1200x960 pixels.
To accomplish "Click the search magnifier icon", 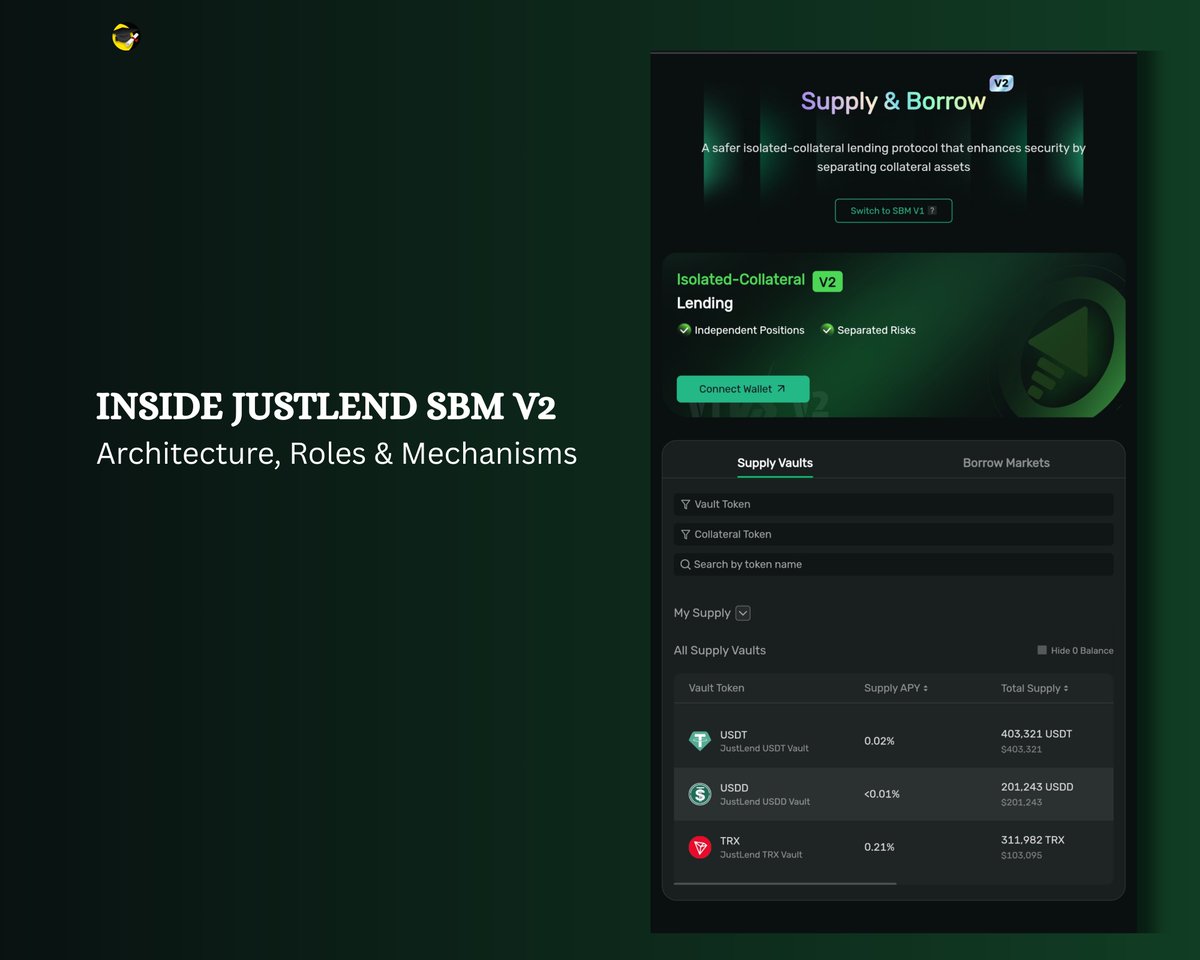I will pos(685,565).
